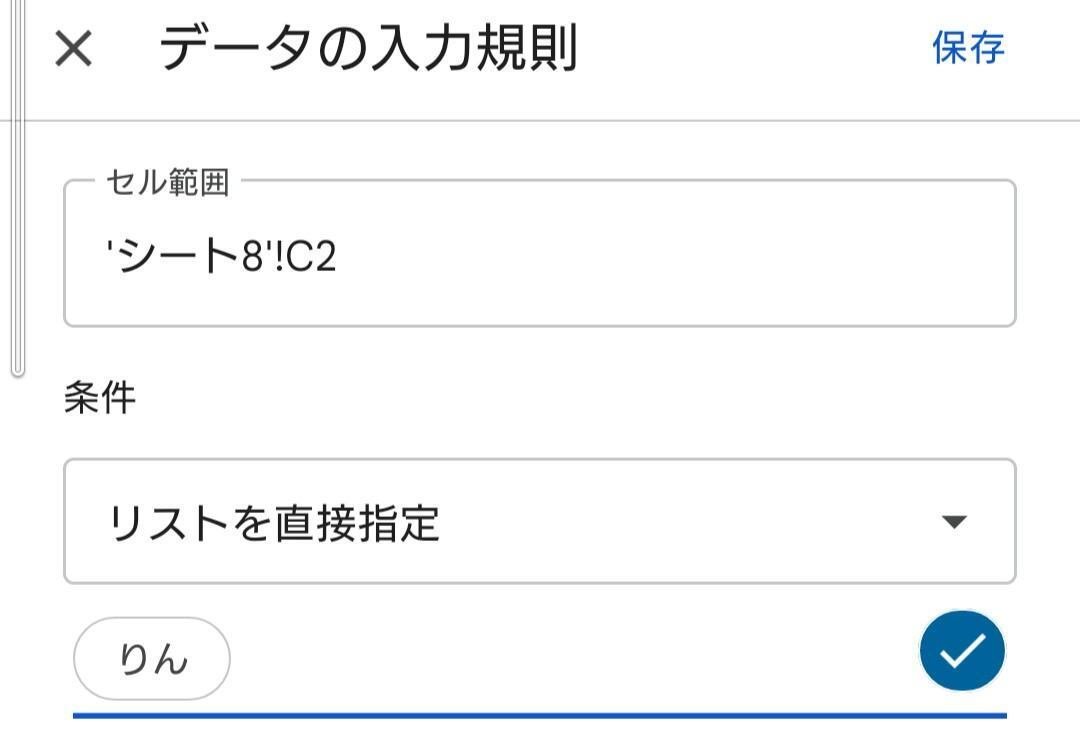Screen dimensions: 1080x753
Task: Click the セル範囲 floating label
Action: pyautogui.click(x=167, y=183)
